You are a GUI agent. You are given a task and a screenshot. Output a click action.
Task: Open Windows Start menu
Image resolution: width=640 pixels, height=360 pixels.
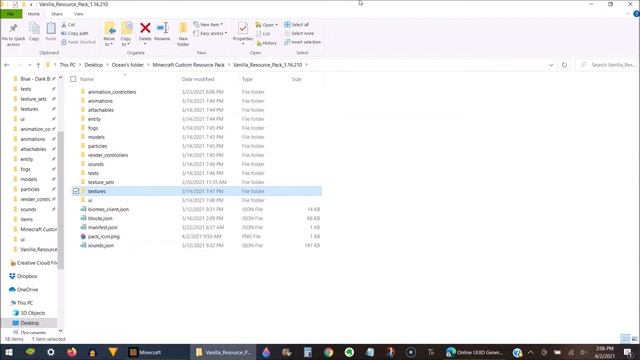(9, 352)
